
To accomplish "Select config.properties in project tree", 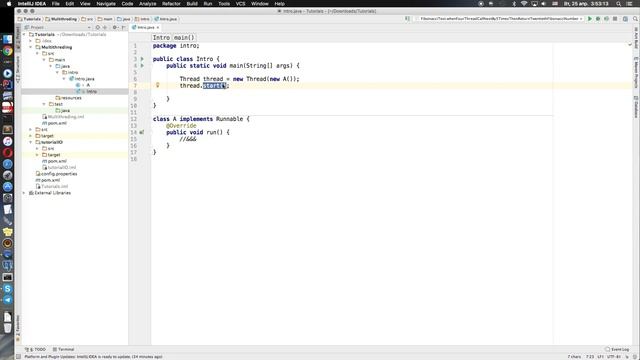I will [x=56, y=174].
